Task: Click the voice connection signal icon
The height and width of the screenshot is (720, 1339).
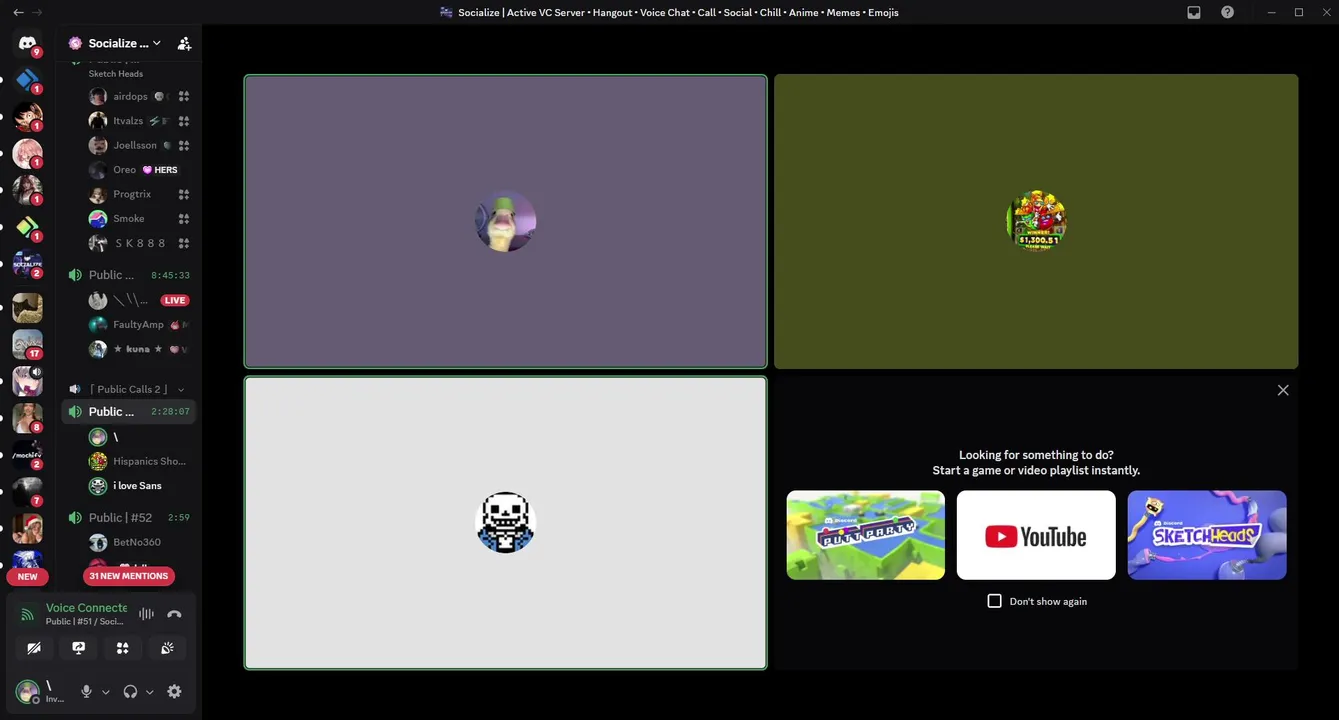Action: point(28,614)
